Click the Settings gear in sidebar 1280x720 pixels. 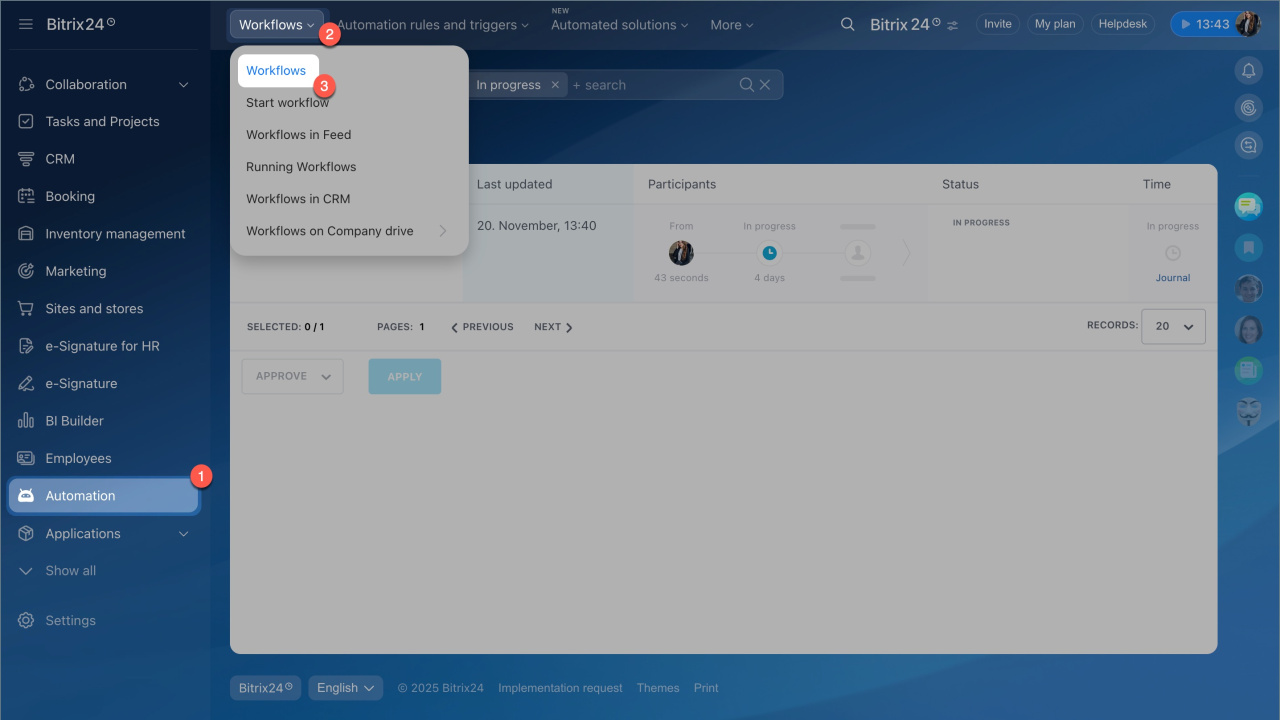[x=26, y=621]
